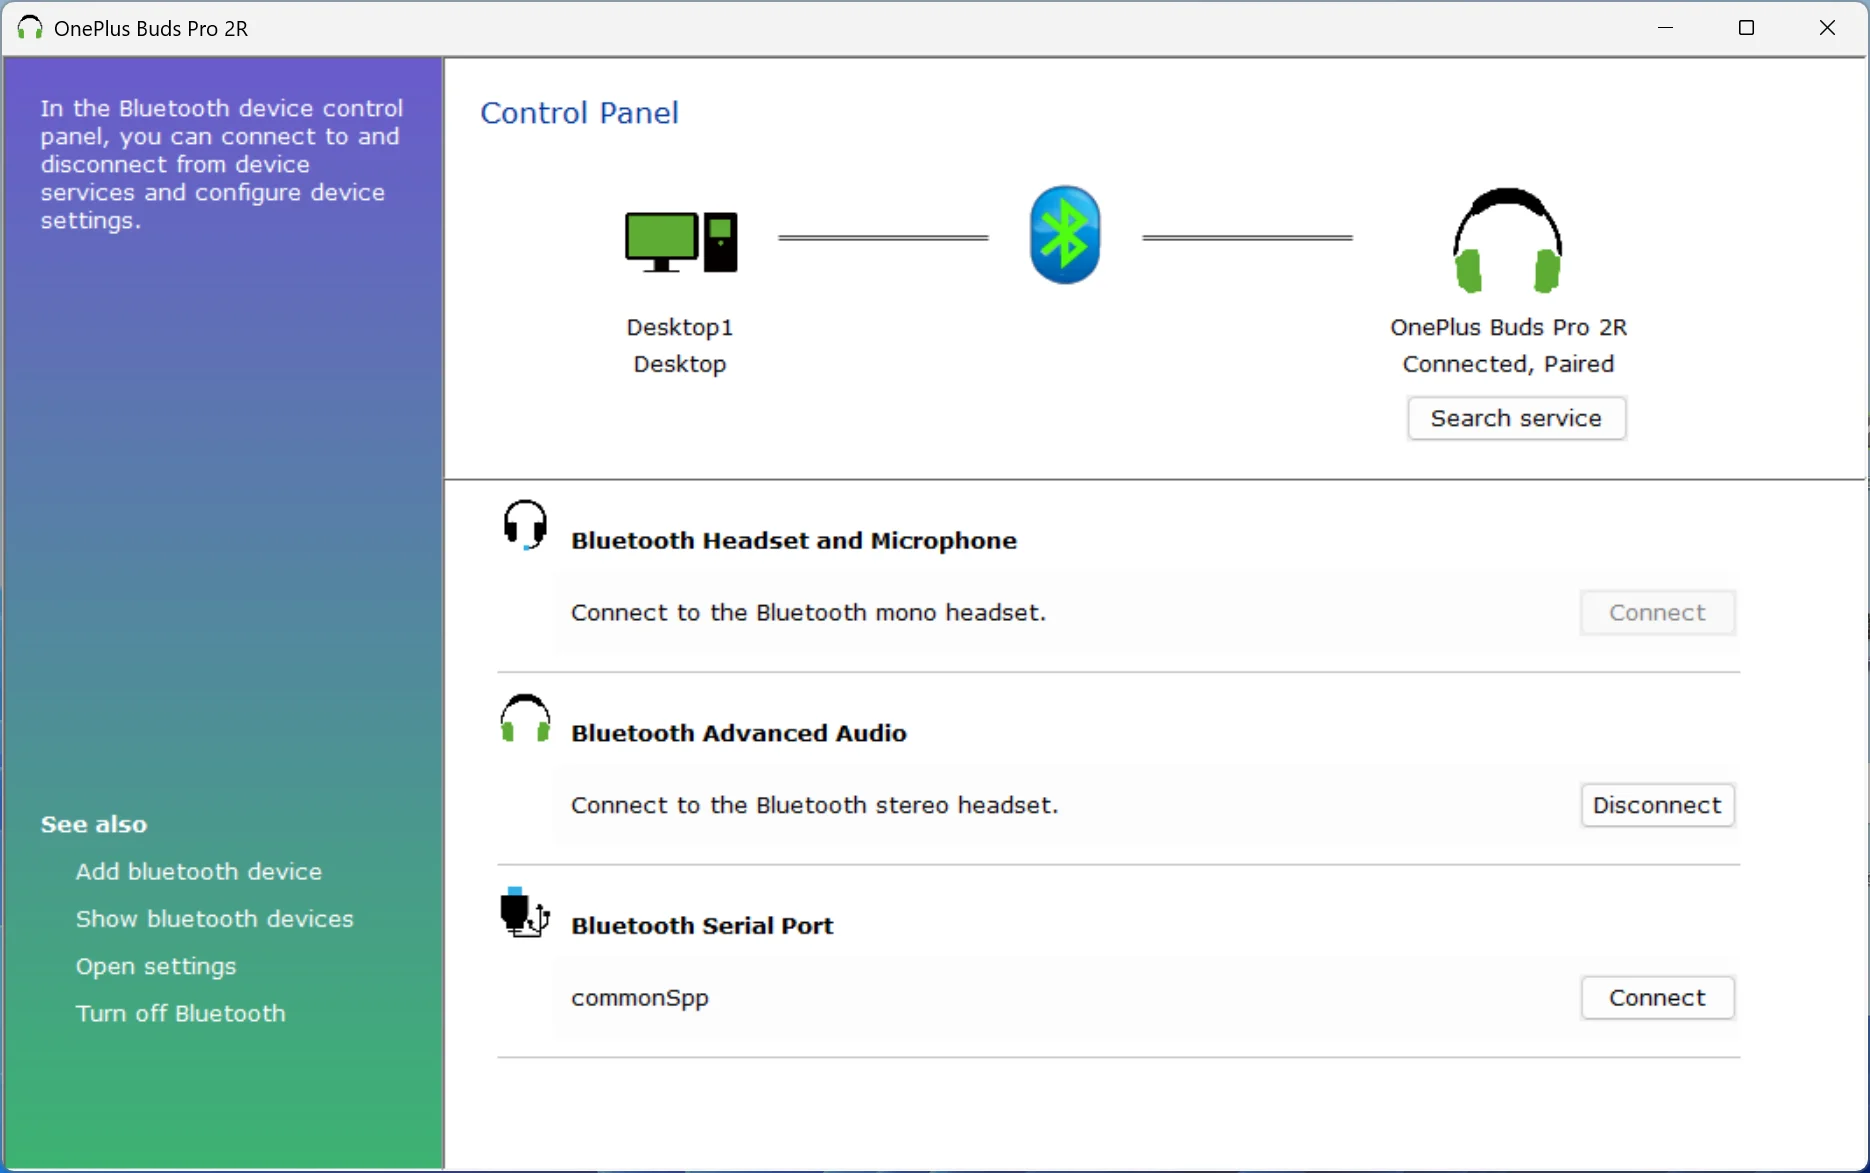Minimize the OnePlus Buds Pro 2R window

[x=1665, y=28]
